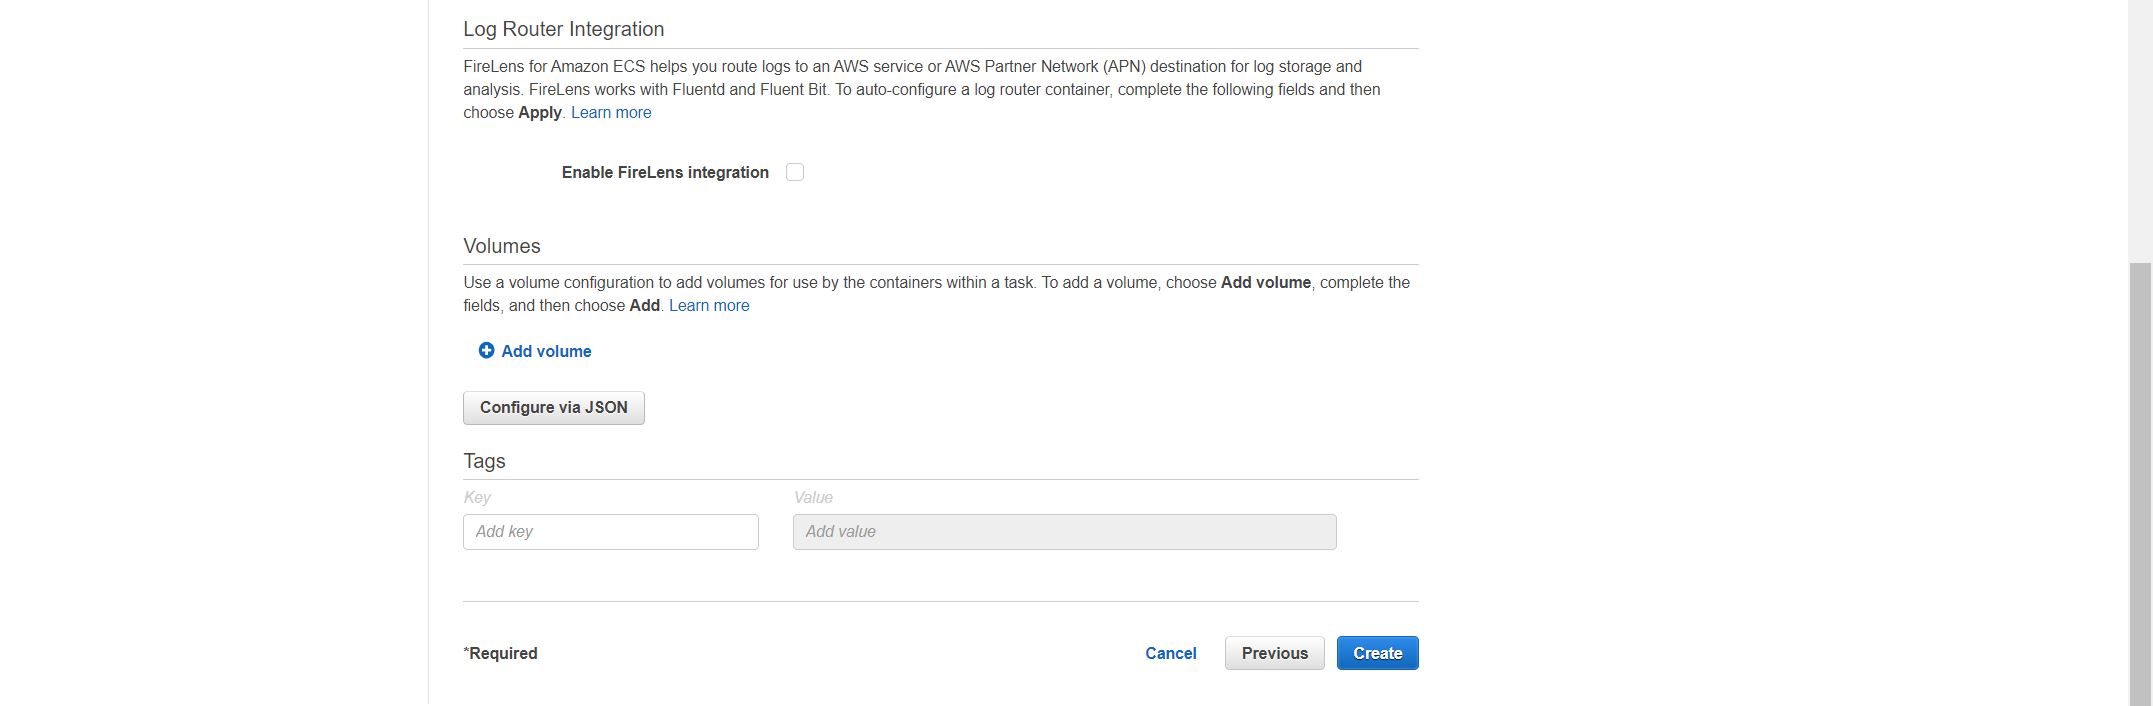Click the Enable FireLens integration label
2153x706 pixels.
(x=665, y=172)
